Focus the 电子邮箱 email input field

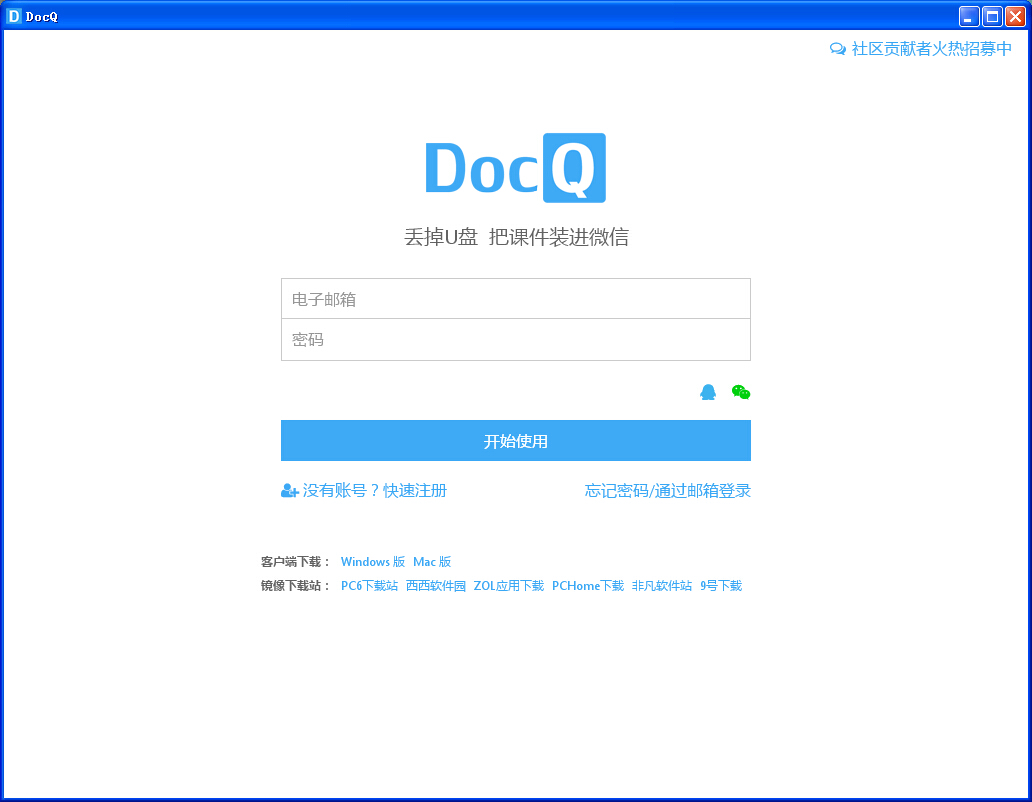515,299
